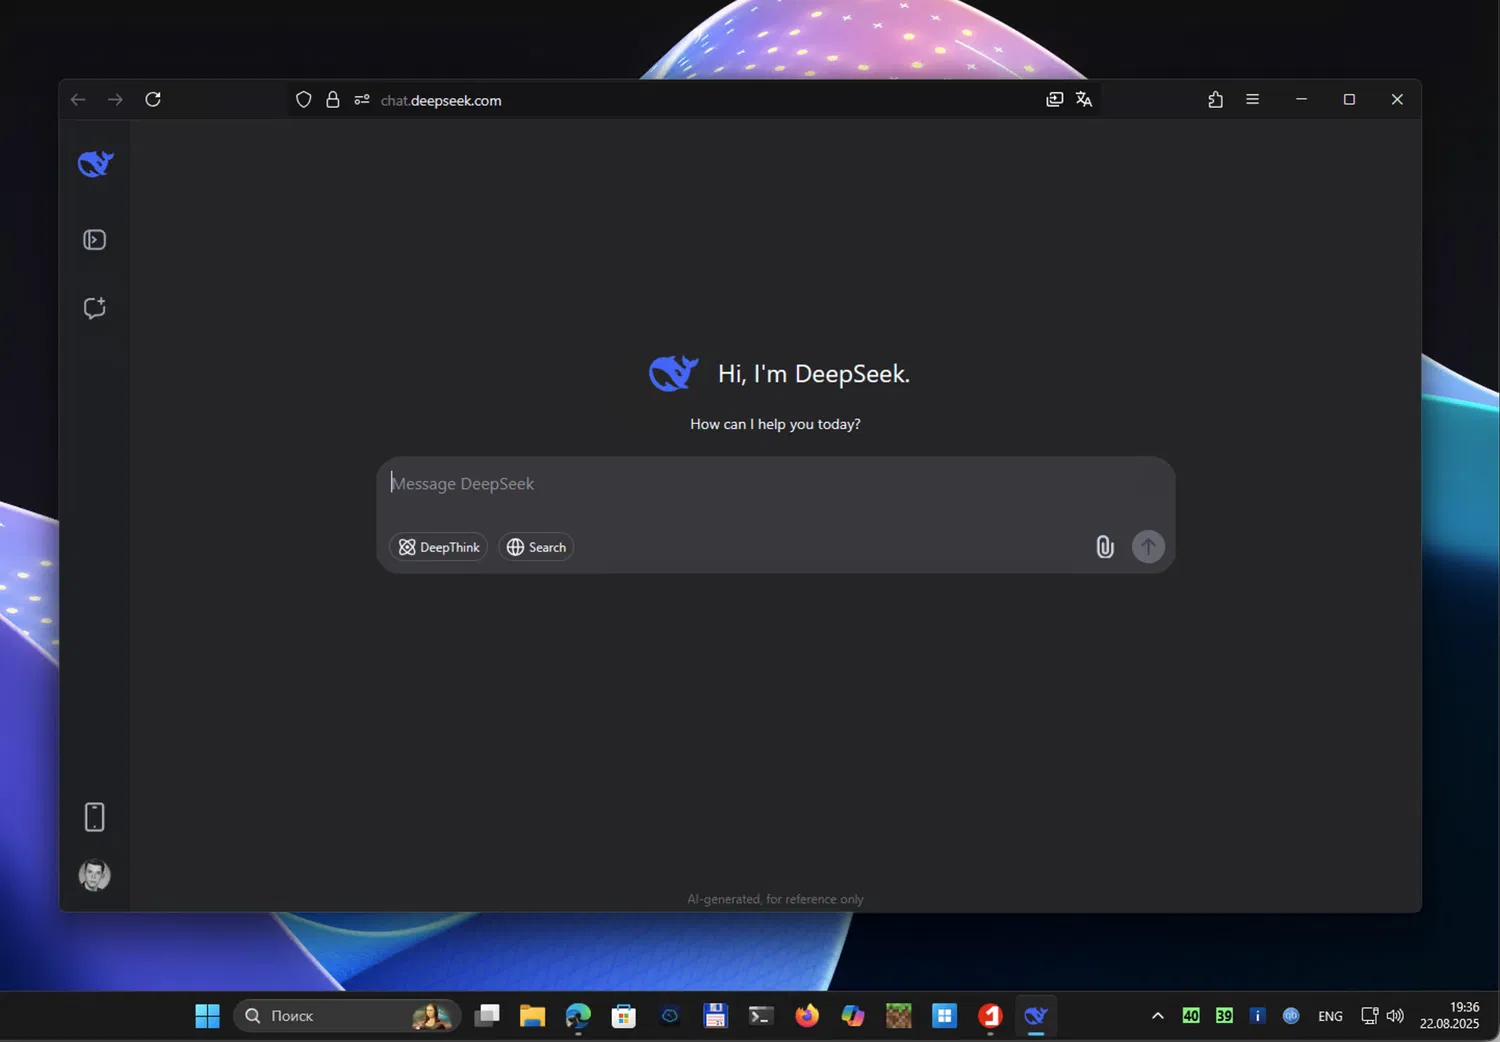The height and width of the screenshot is (1042, 1500).
Task: Open the browser extensions puzzle icon
Action: [x=1215, y=99]
